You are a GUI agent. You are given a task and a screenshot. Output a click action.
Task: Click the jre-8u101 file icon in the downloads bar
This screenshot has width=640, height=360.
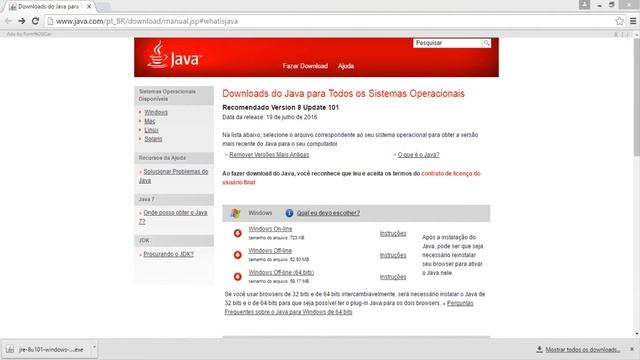pyautogui.click(x=10, y=349)
